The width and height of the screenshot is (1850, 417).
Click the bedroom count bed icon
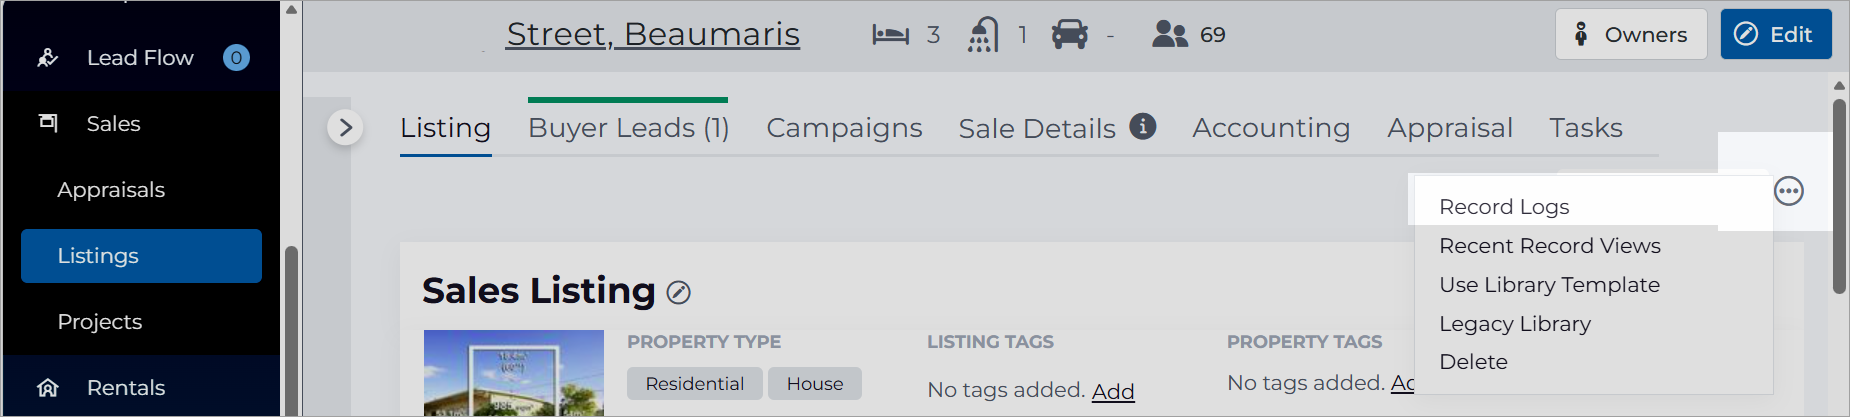(x=890, y=35)
